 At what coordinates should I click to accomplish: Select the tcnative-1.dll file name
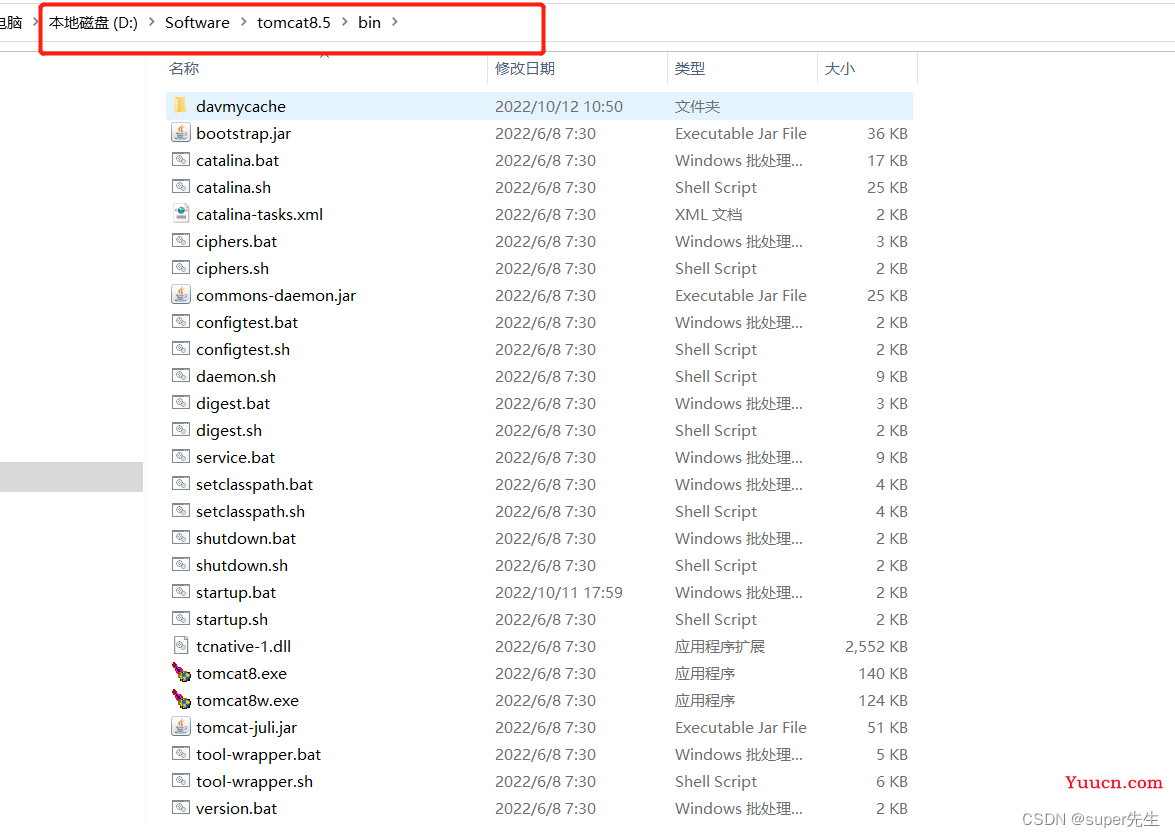(x=244, y=646)
